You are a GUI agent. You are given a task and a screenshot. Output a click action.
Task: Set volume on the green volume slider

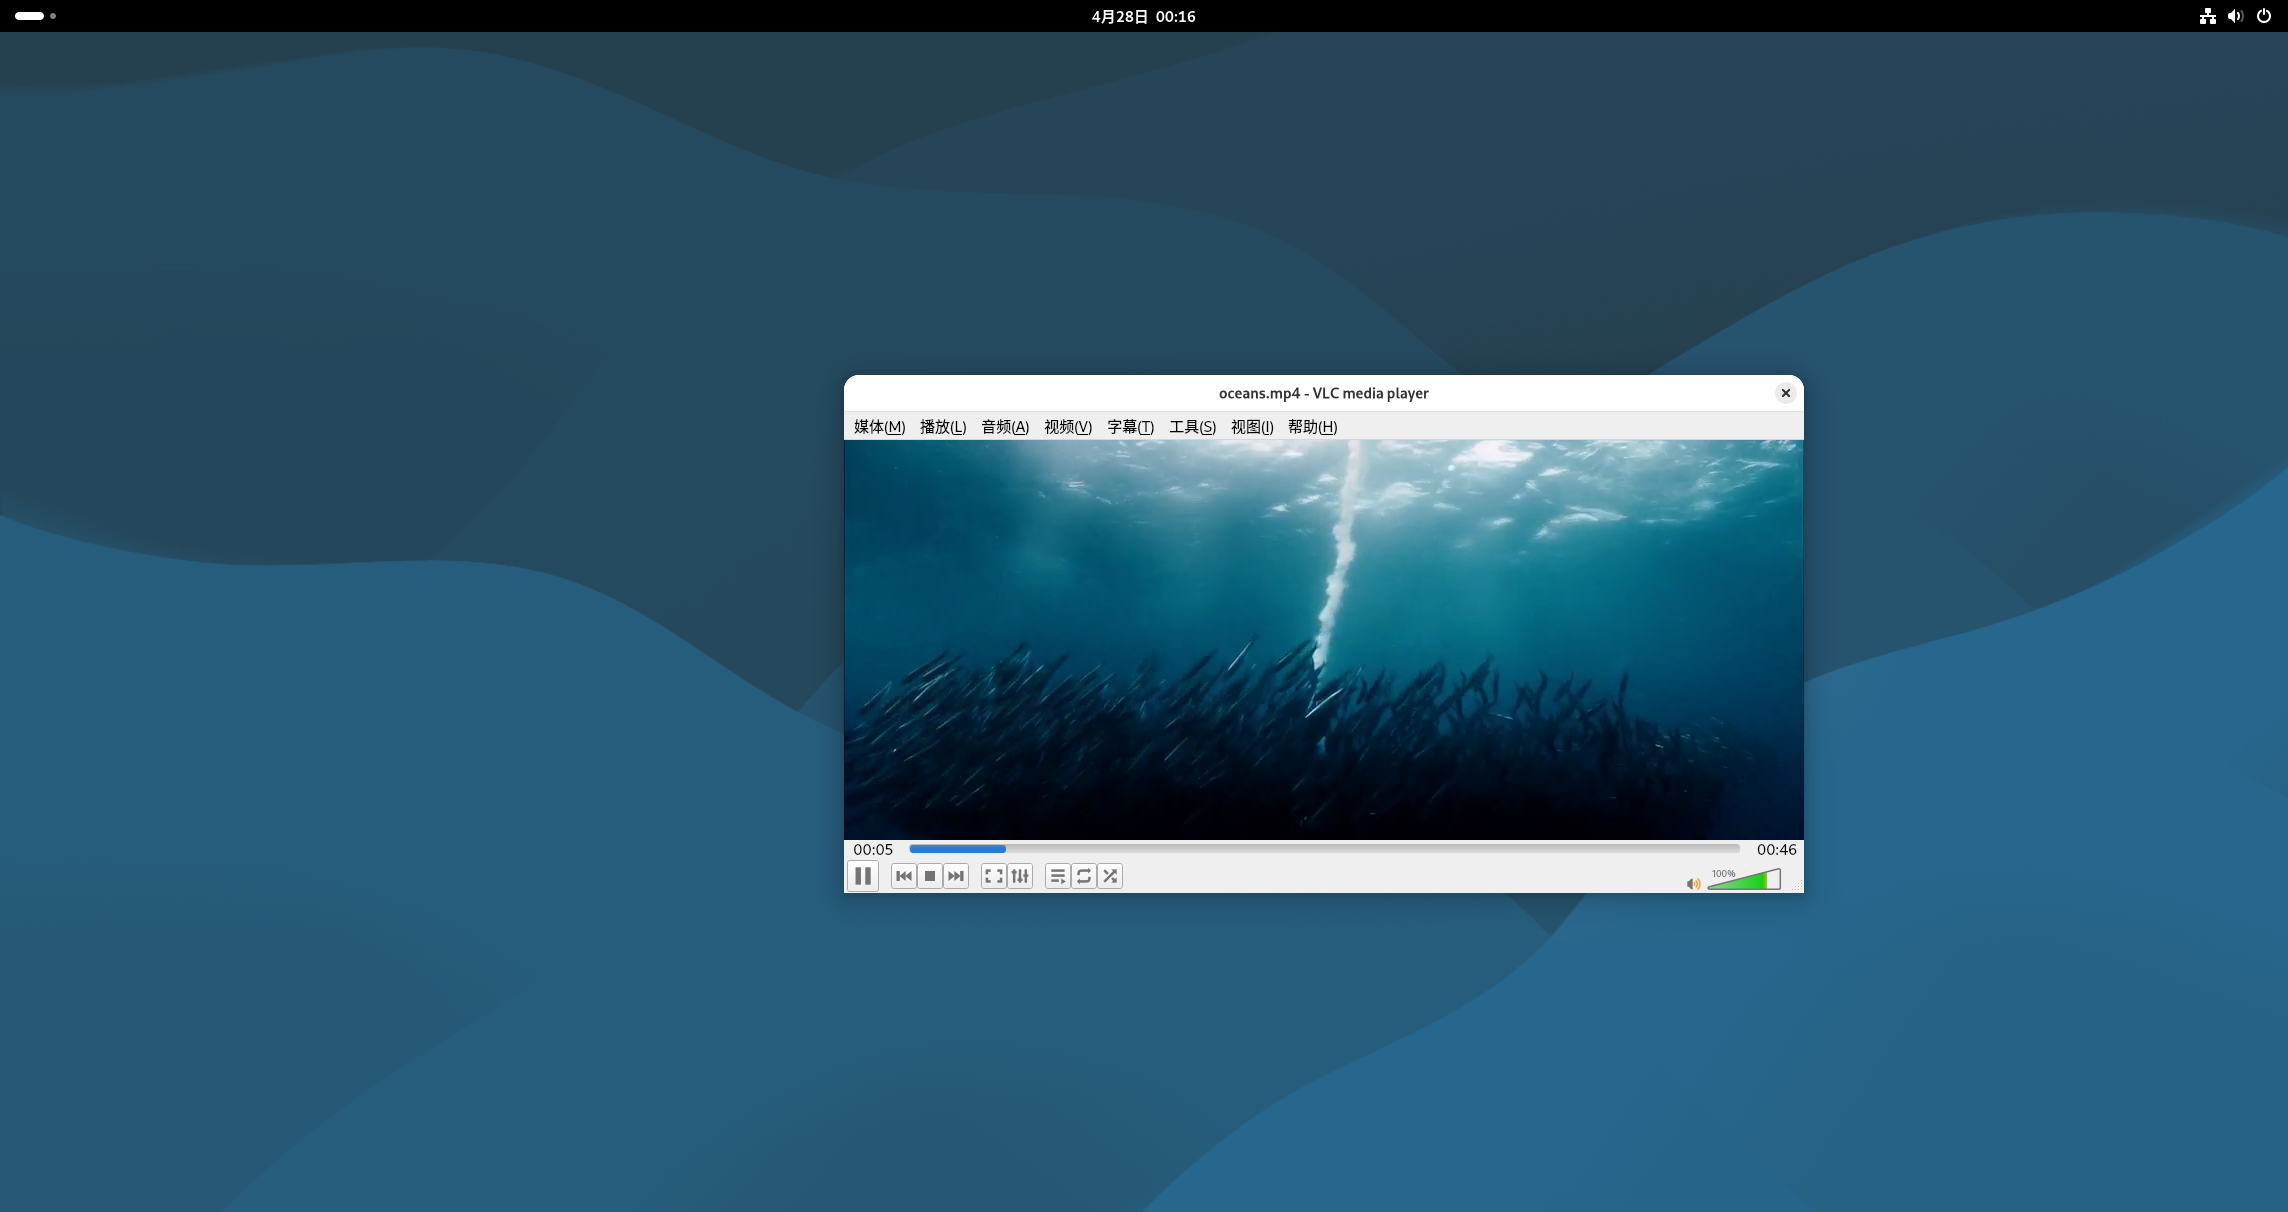(x=1745, y=882)
